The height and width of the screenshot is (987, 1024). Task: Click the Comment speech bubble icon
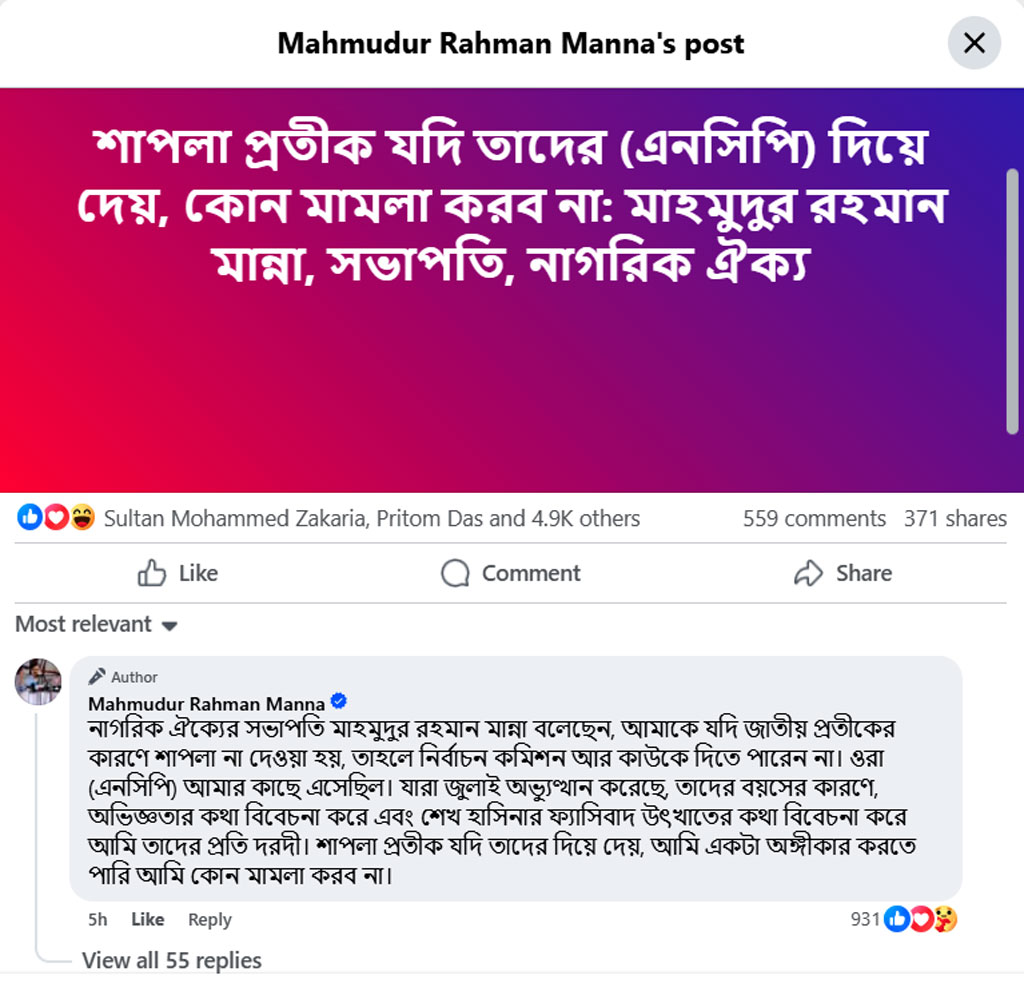(x=455, y=573)
